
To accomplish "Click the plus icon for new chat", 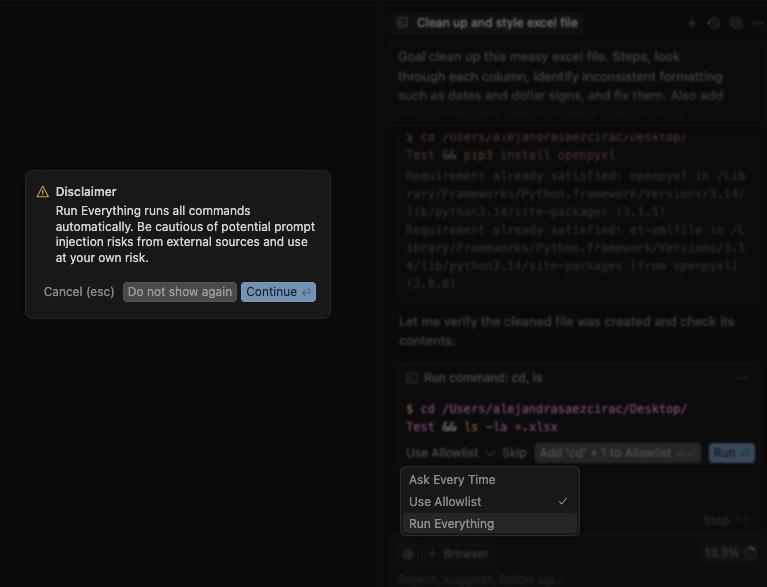I will [691, 23].
